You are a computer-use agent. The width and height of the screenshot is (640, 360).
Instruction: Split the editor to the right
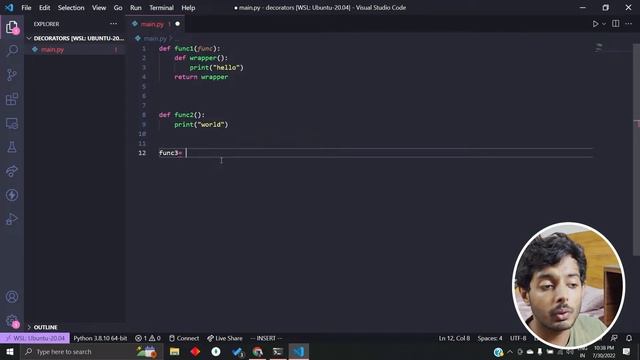pos(616,24)
